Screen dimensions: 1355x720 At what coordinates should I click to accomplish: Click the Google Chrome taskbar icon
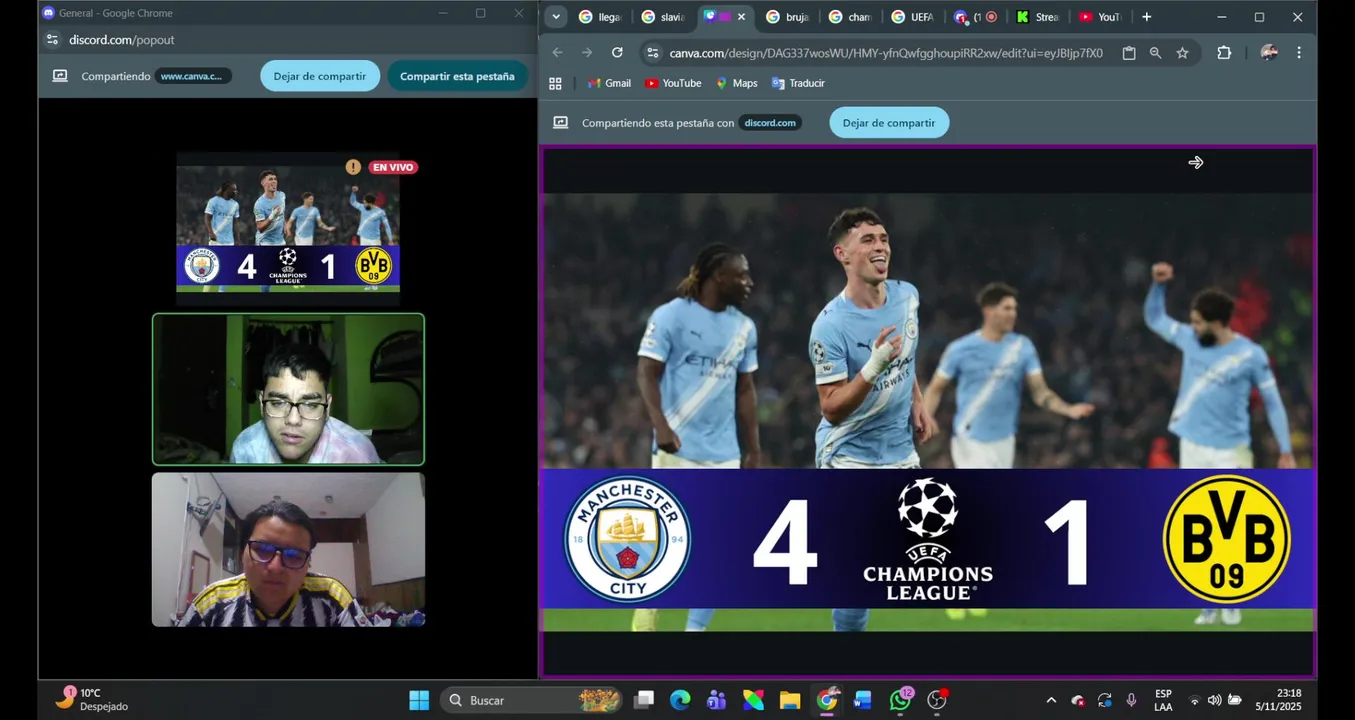[x=827, y=700]
